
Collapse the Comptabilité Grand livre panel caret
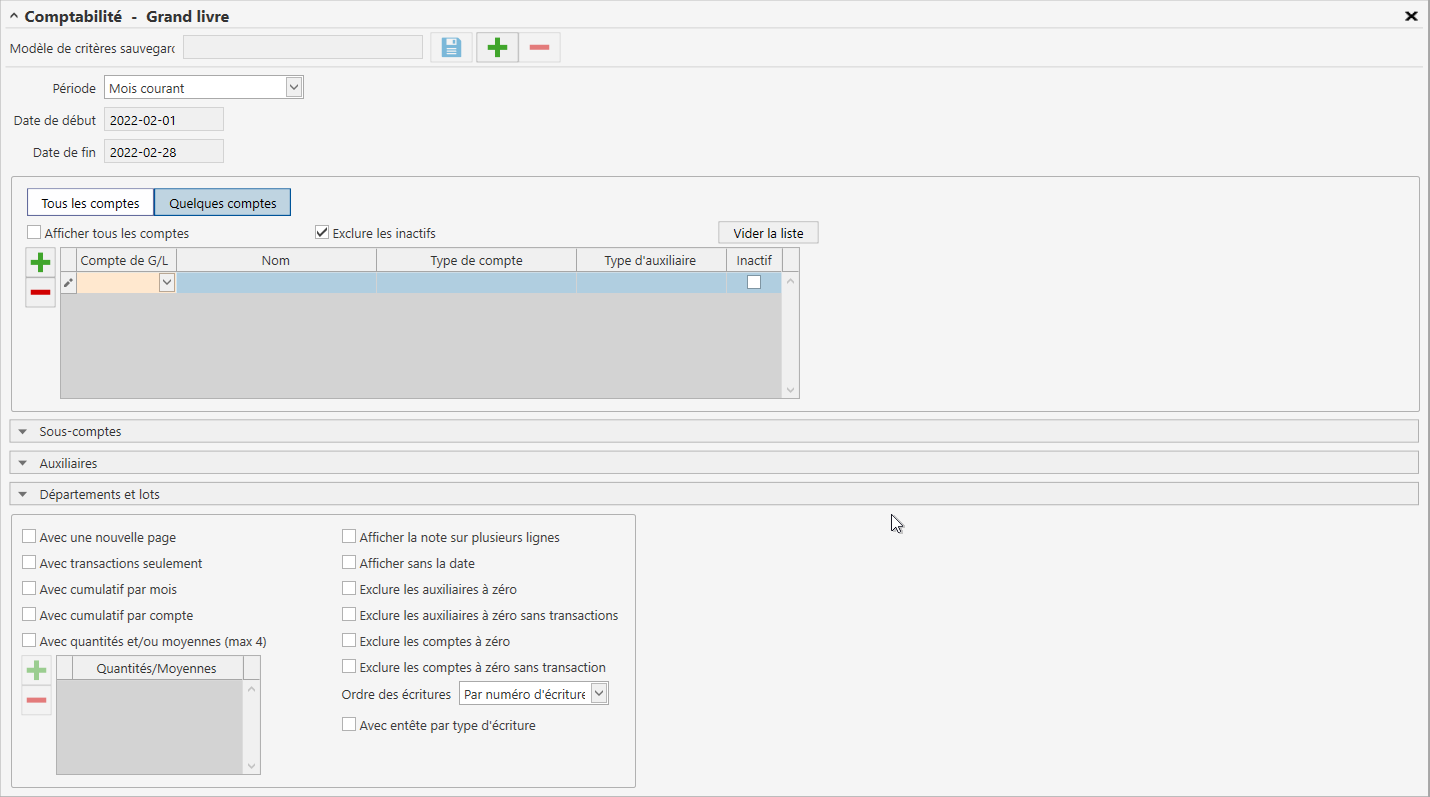[x=14, y=16]
